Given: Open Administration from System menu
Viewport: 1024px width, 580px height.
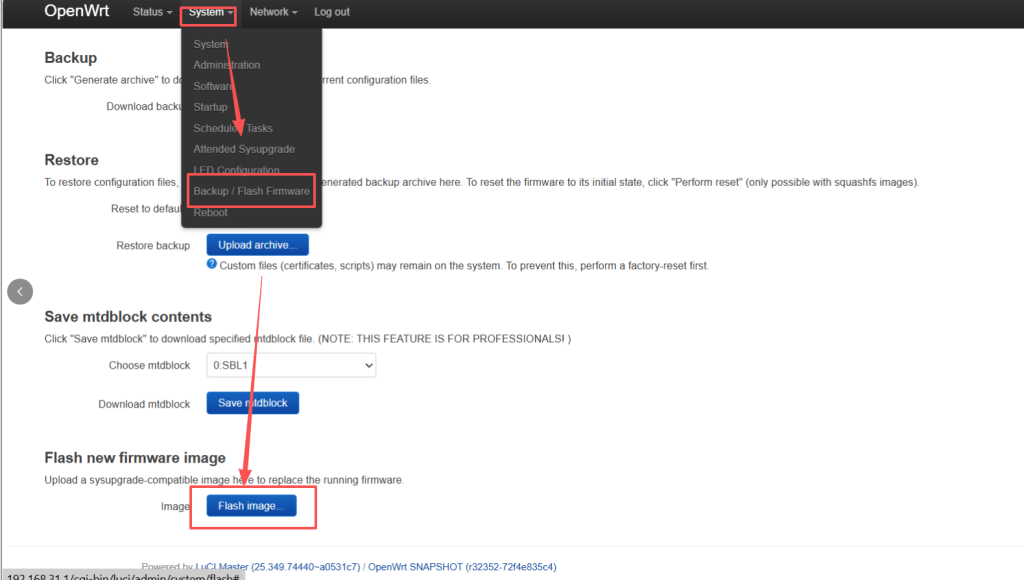Looking at the screenshot, I should 226,65.
